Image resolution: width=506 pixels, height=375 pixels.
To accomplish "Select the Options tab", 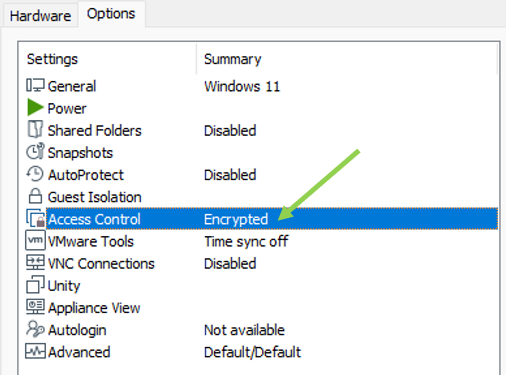I will click(x=111, y=14).
